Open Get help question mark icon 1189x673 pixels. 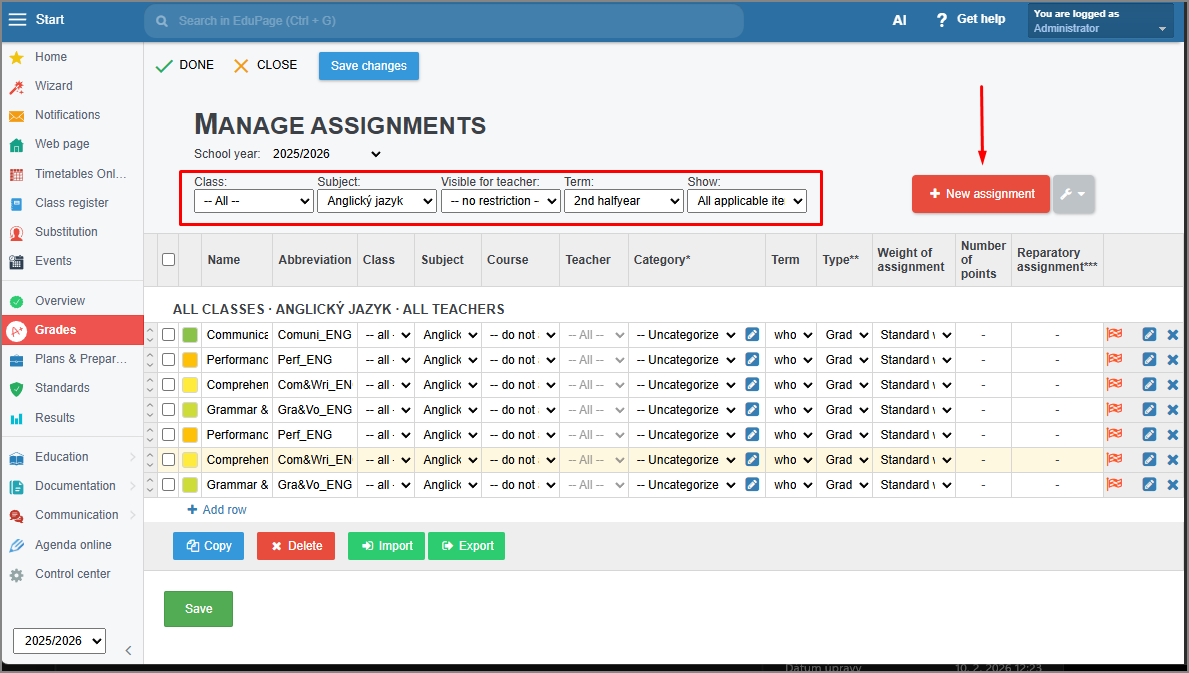tap(941, 20)
